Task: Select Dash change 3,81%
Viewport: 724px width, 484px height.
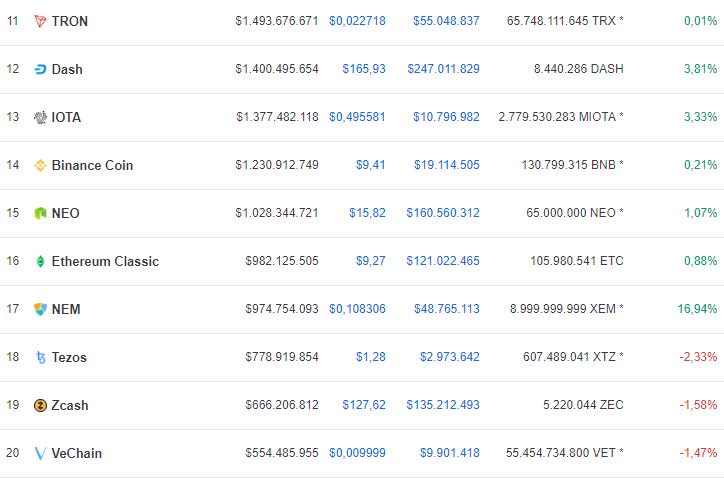Action: click(700, 69)
